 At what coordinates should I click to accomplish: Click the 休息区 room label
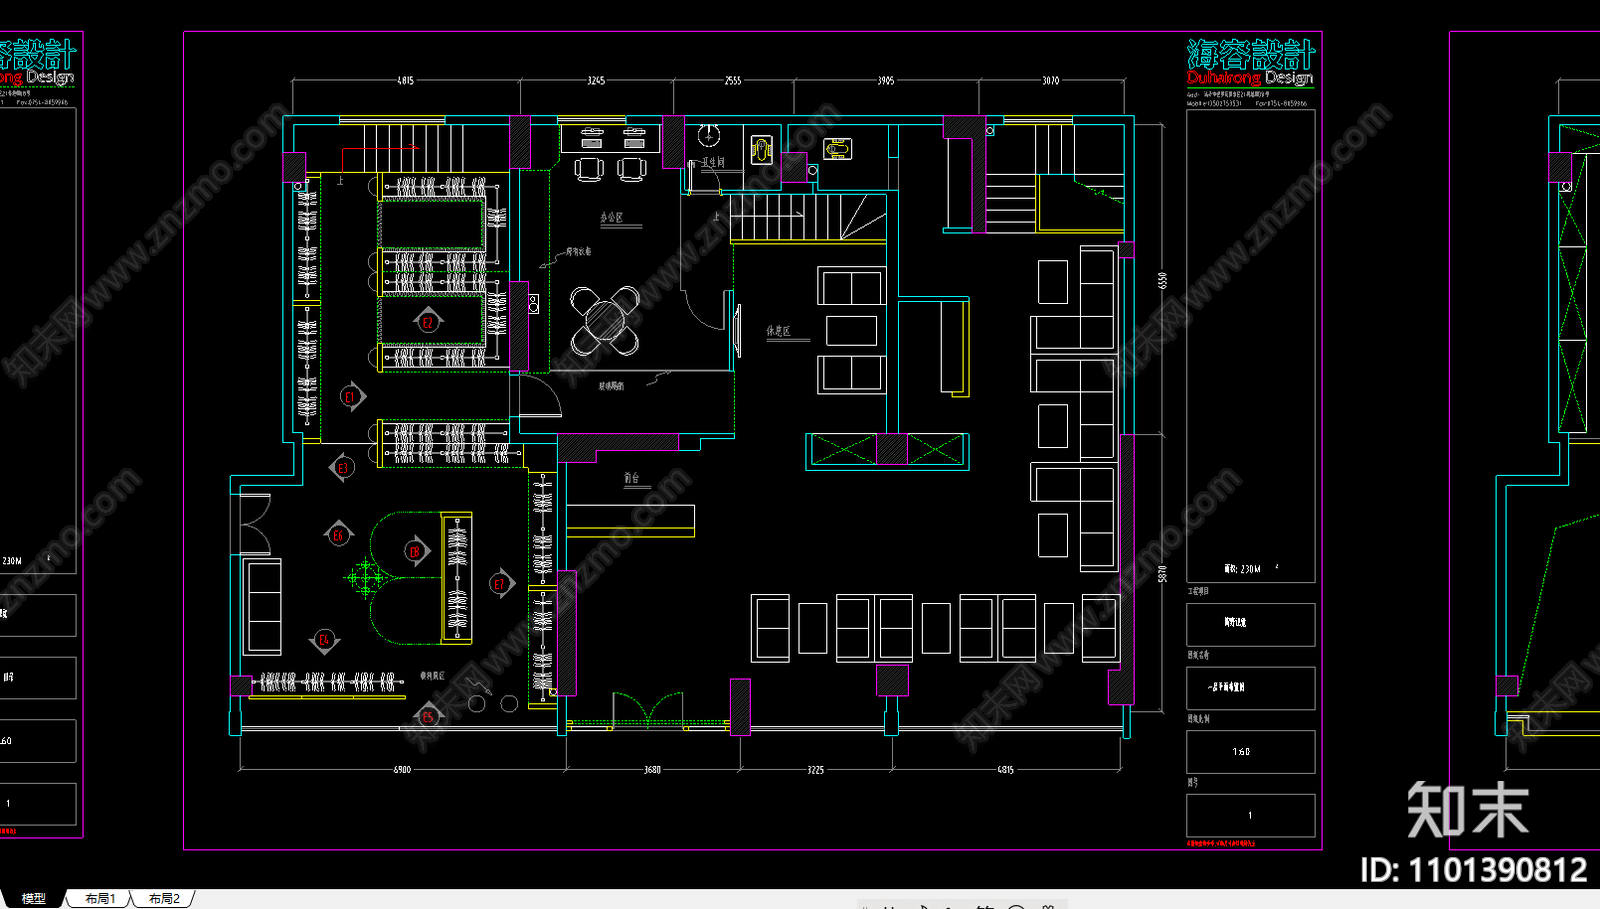778,330
